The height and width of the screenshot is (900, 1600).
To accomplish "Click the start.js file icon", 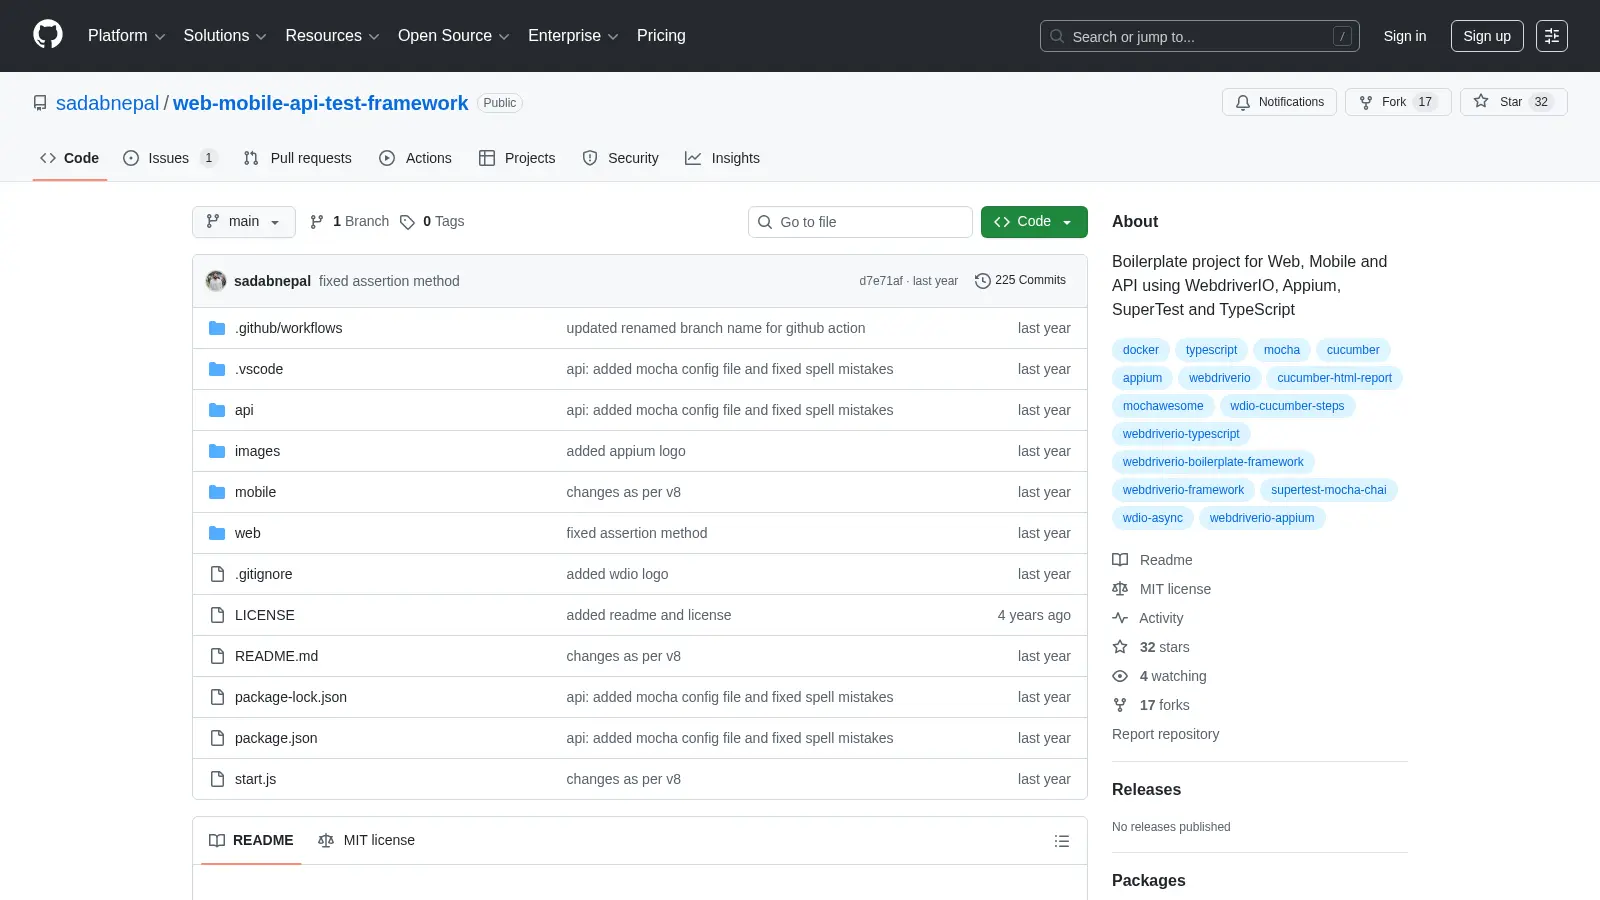I will [217, 779].
